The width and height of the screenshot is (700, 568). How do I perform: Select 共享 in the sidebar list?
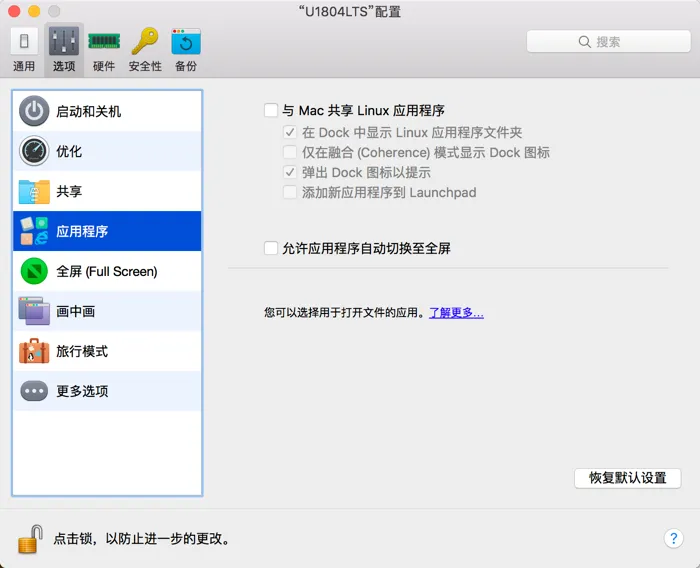107,191
